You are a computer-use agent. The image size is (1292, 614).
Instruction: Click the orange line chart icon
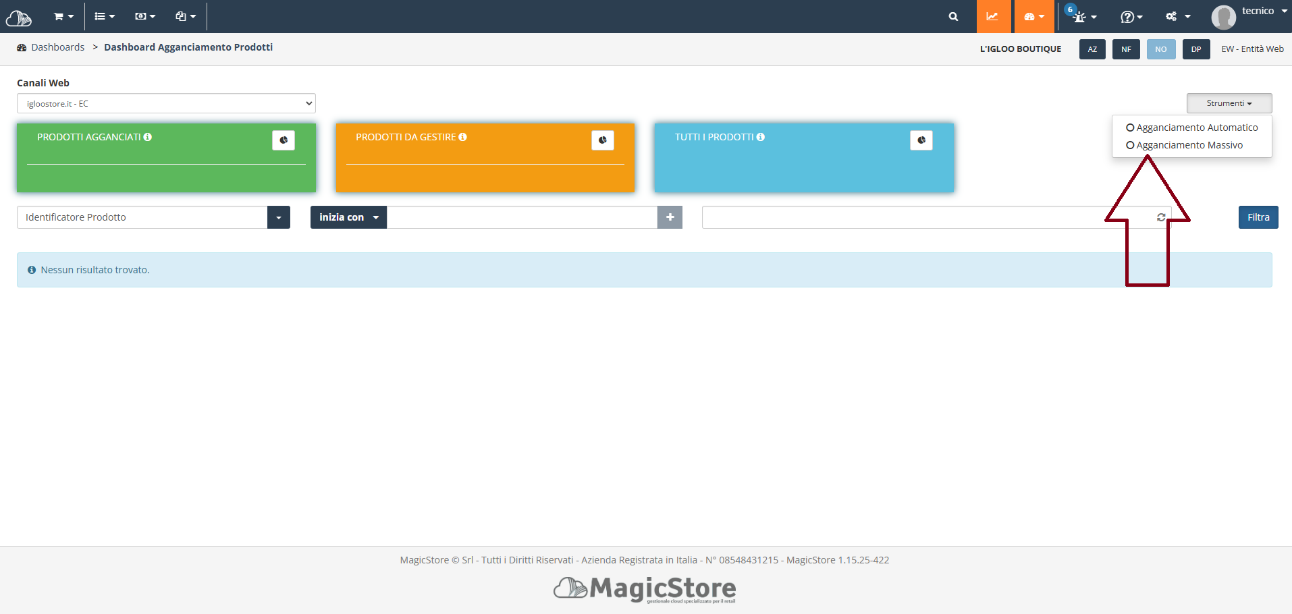click(993, 16)
